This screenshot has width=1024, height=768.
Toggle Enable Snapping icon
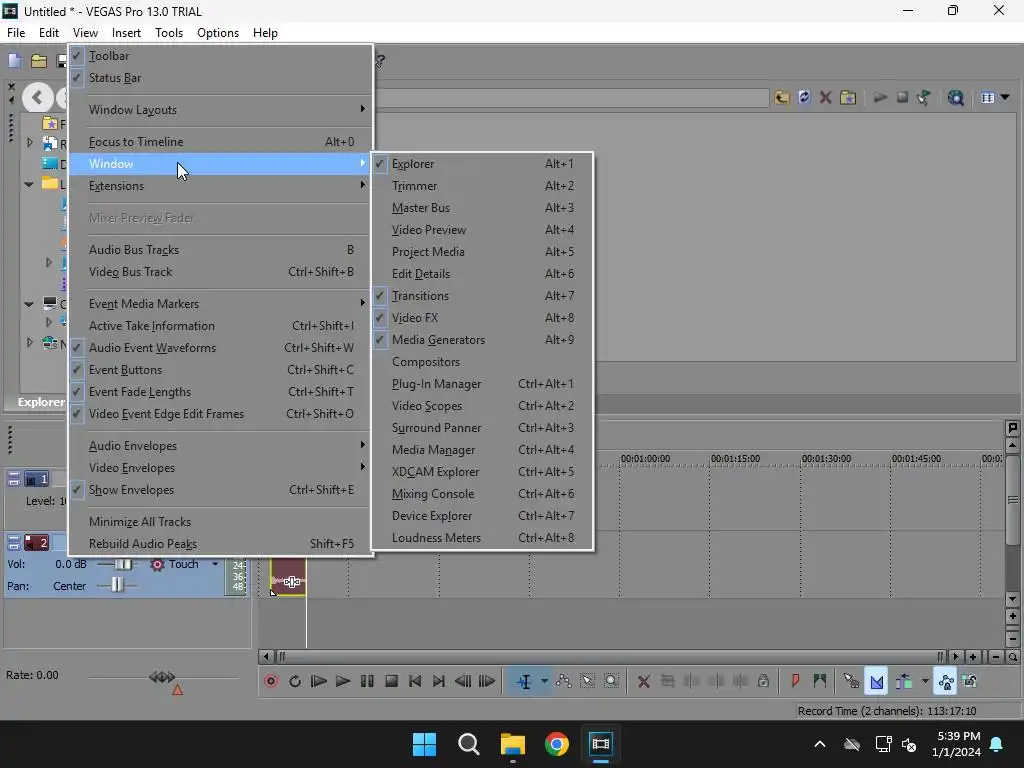[851, 681]
